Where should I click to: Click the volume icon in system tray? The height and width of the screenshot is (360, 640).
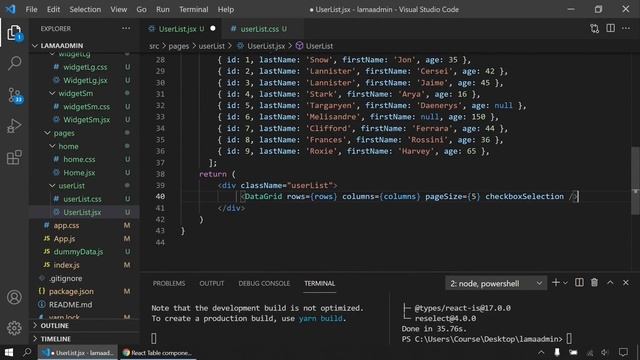click(605, 352)
